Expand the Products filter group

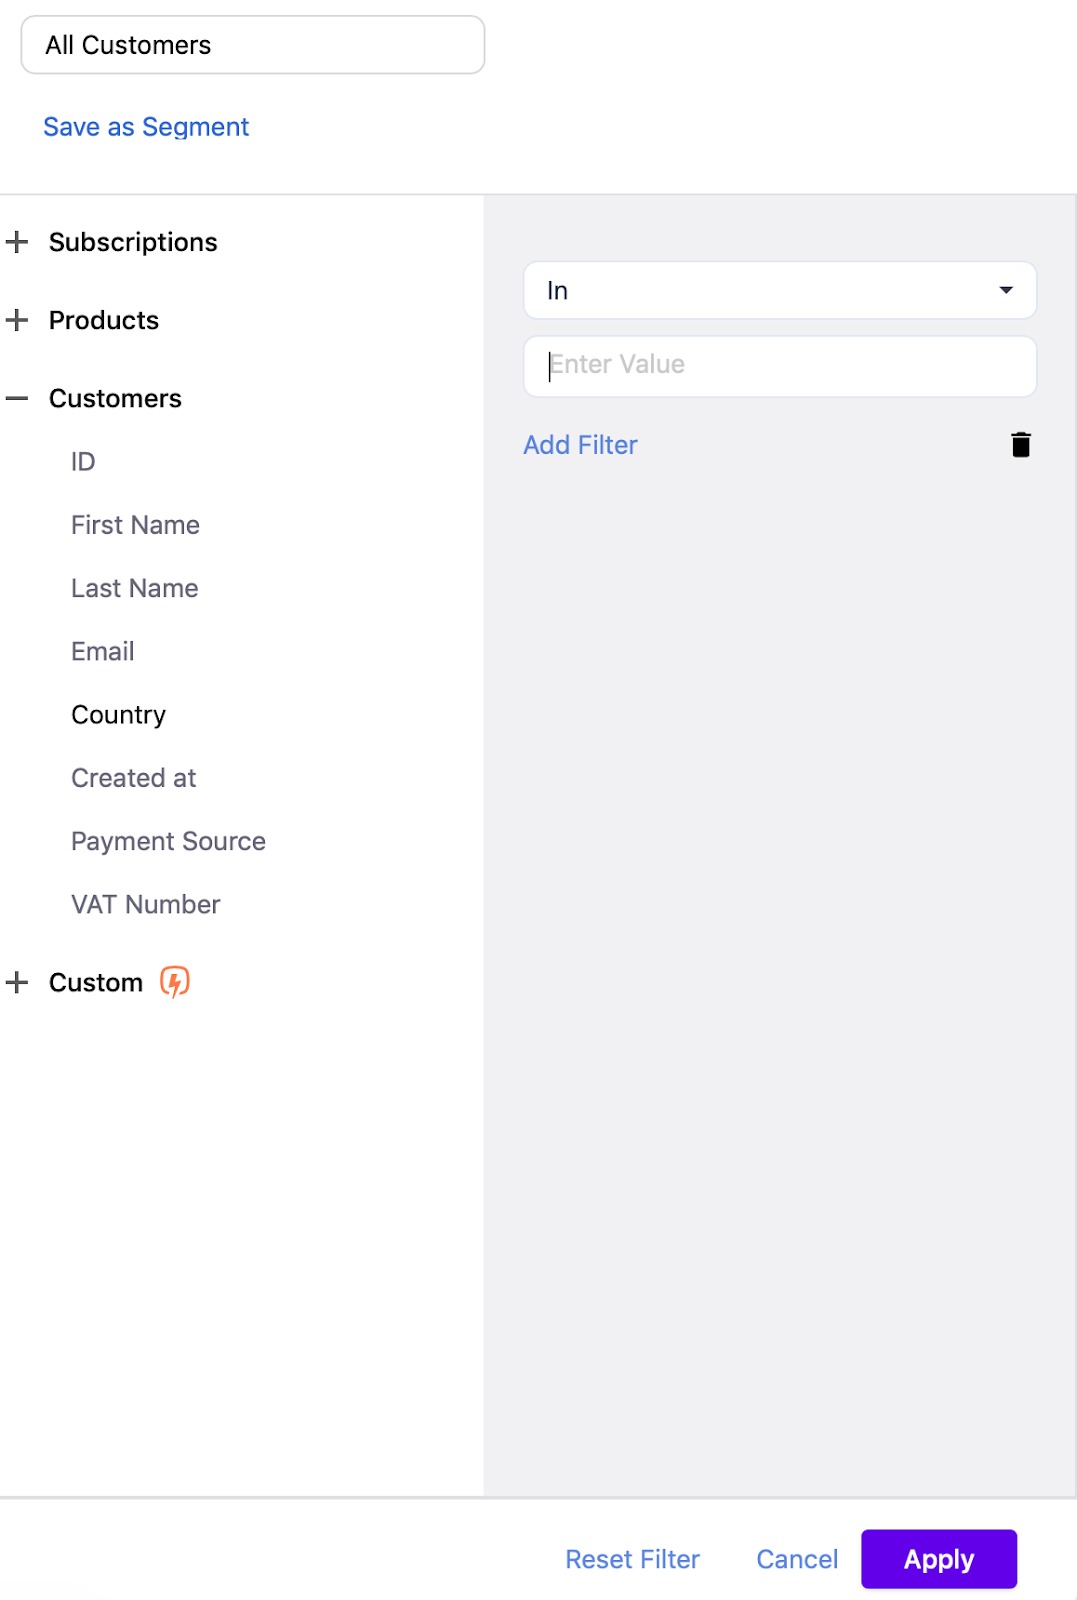click(x=17, y=320)
